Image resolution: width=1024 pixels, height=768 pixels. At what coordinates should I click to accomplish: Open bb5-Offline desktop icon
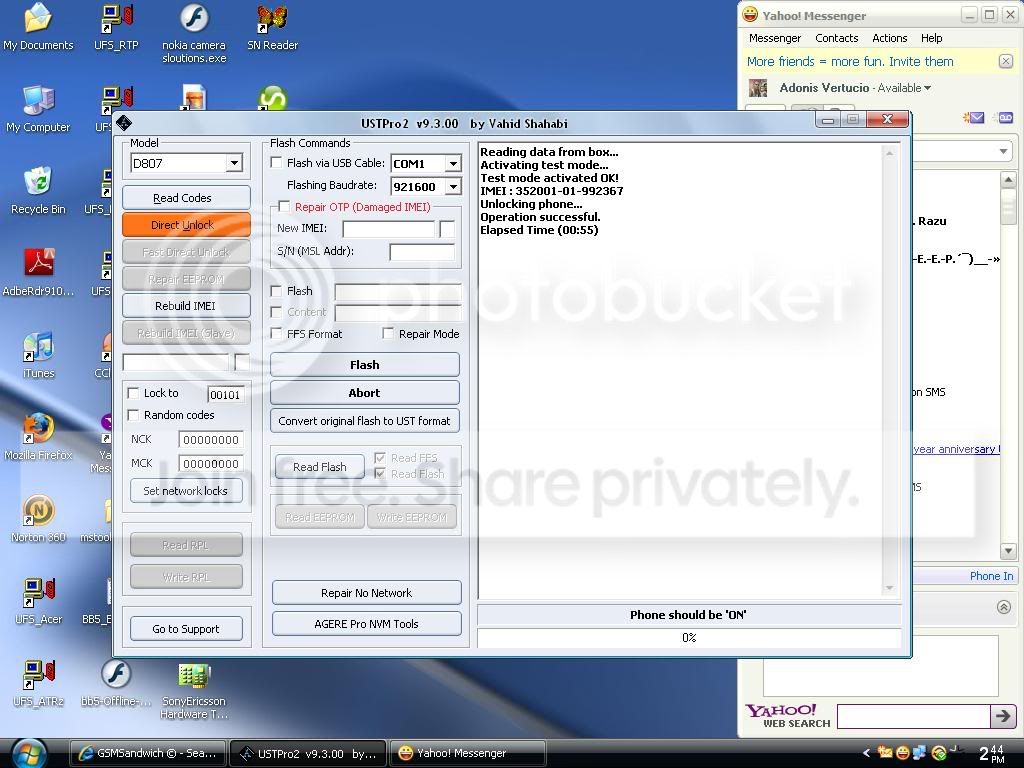click(116, 683)
